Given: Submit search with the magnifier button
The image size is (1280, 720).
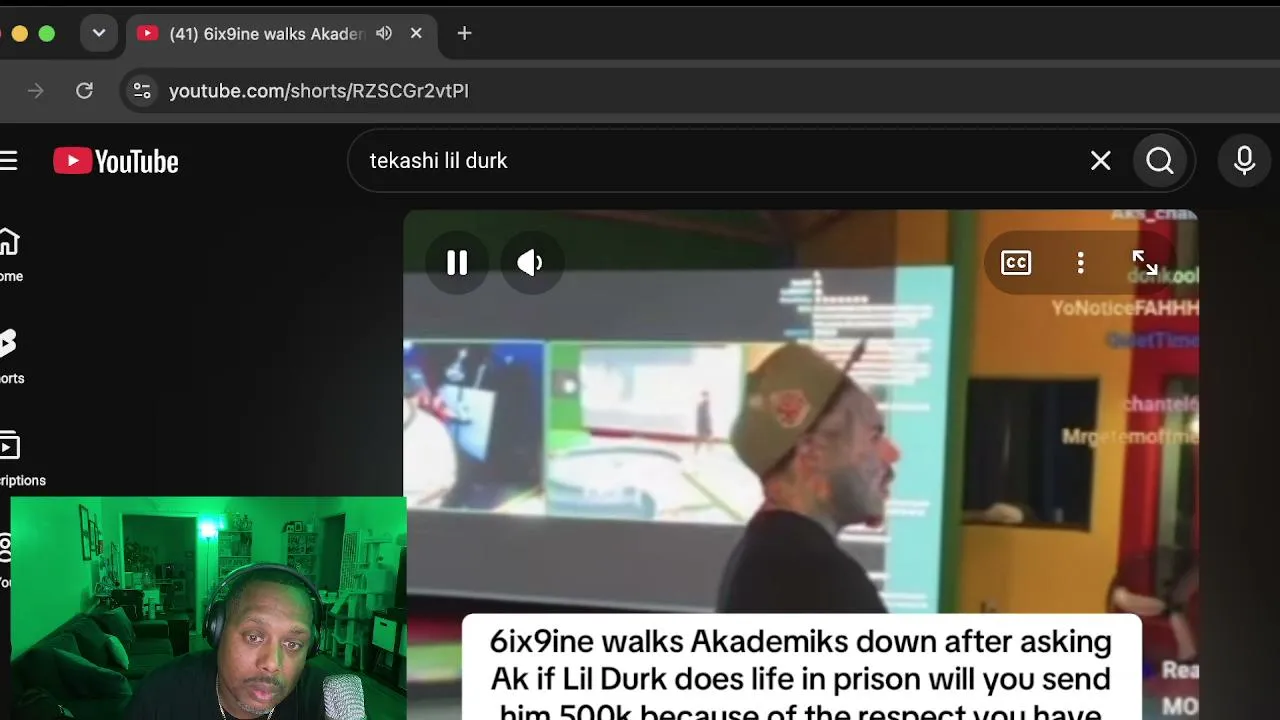Looking at the screenshot, I should (x=1160, y=161).
